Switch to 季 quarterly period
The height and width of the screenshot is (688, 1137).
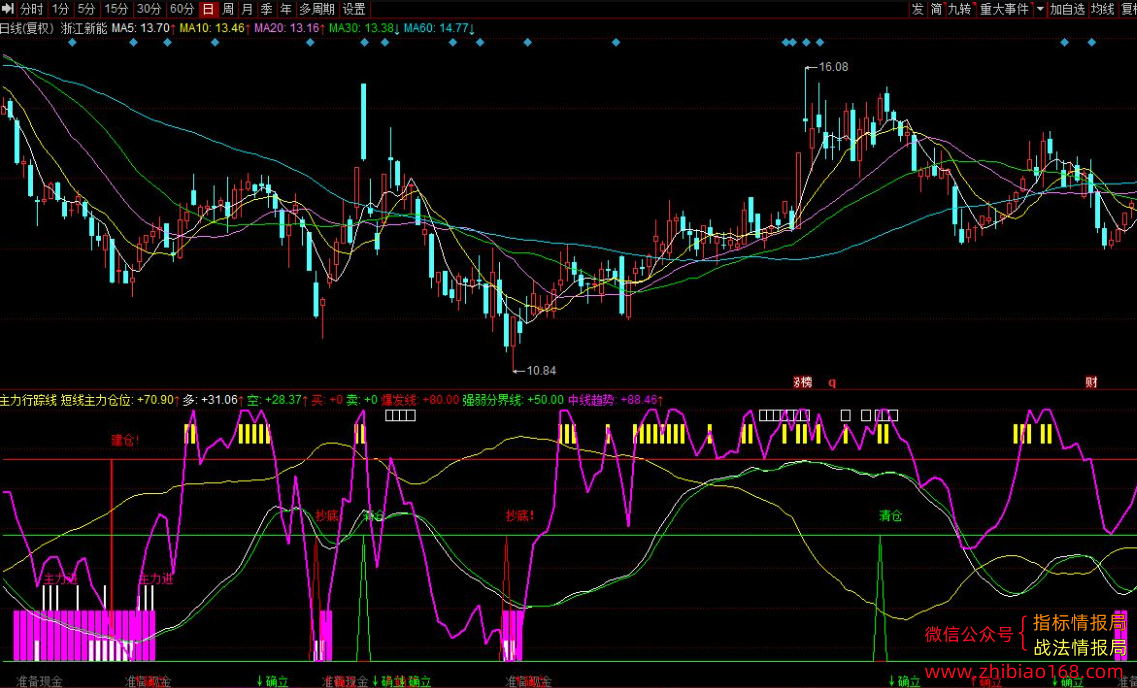[267, 9]
